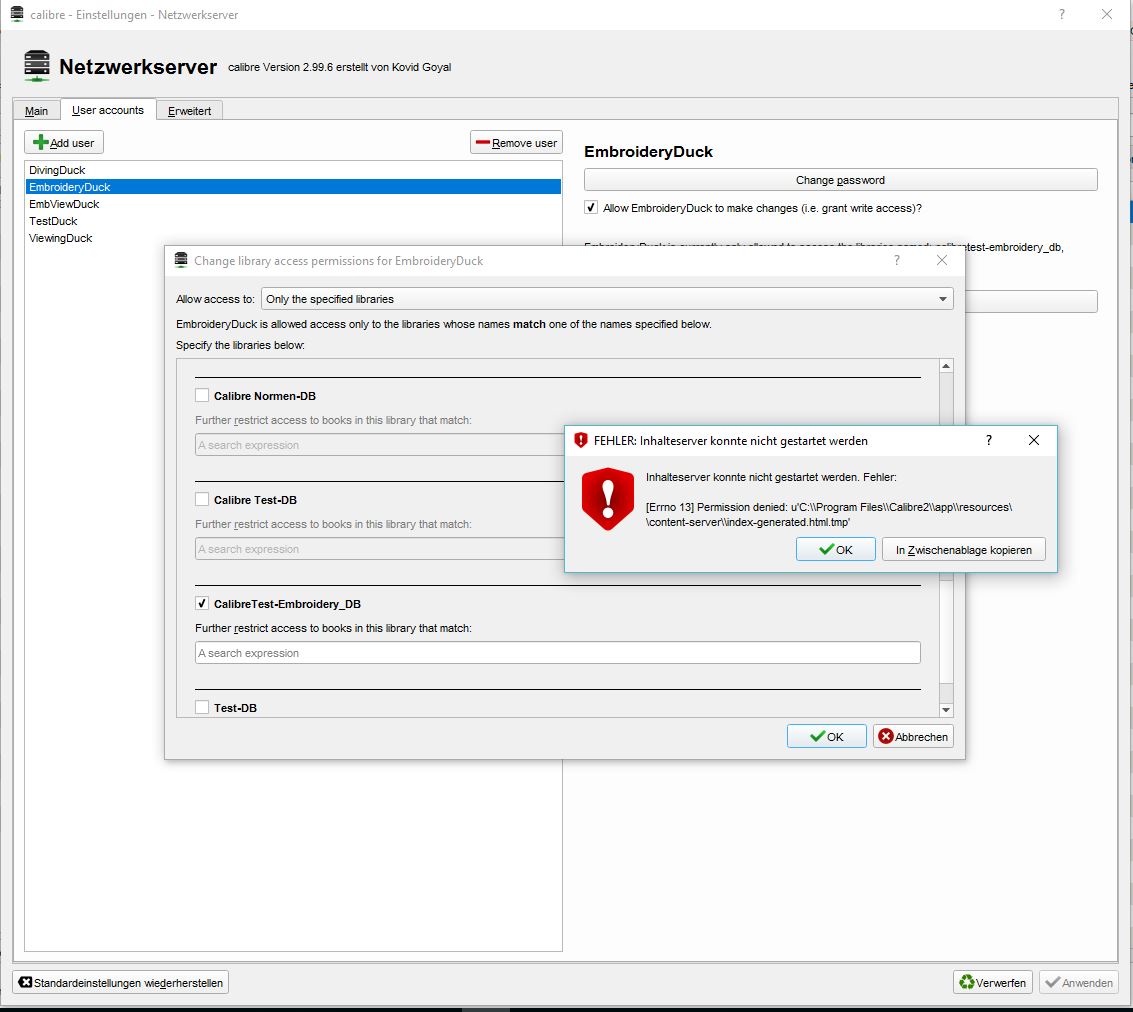Click the calibre icon in main title bar
The height and width of the screenshot is (1012, 1133).
point(17,14)
